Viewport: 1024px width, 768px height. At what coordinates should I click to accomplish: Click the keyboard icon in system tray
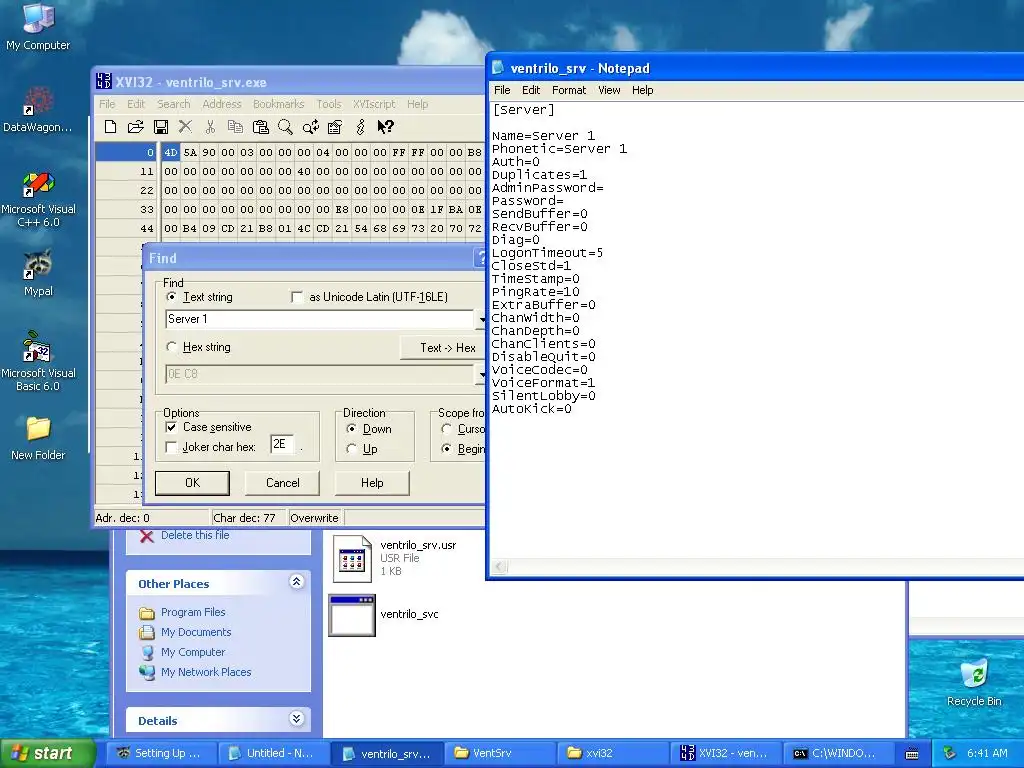tap(912, 754)
